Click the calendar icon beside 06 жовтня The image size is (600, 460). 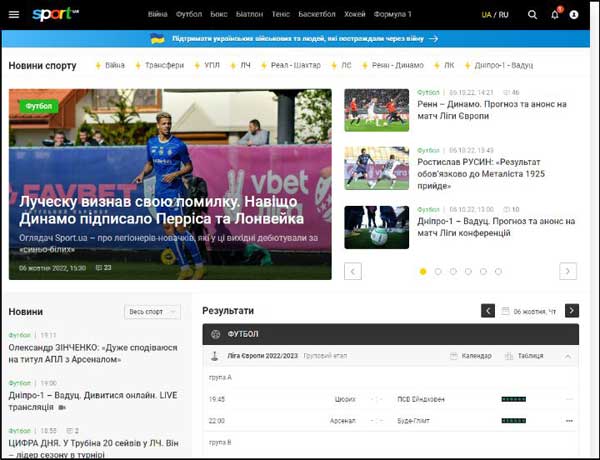[x=505, y=311]
